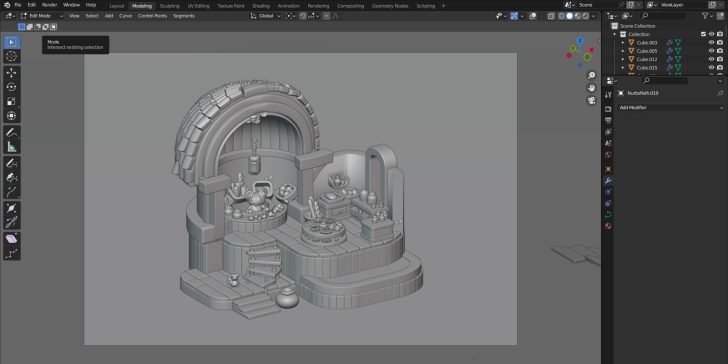Expand the Cube.003 tree item
The image size is (728, 364).
click(623, 42)
